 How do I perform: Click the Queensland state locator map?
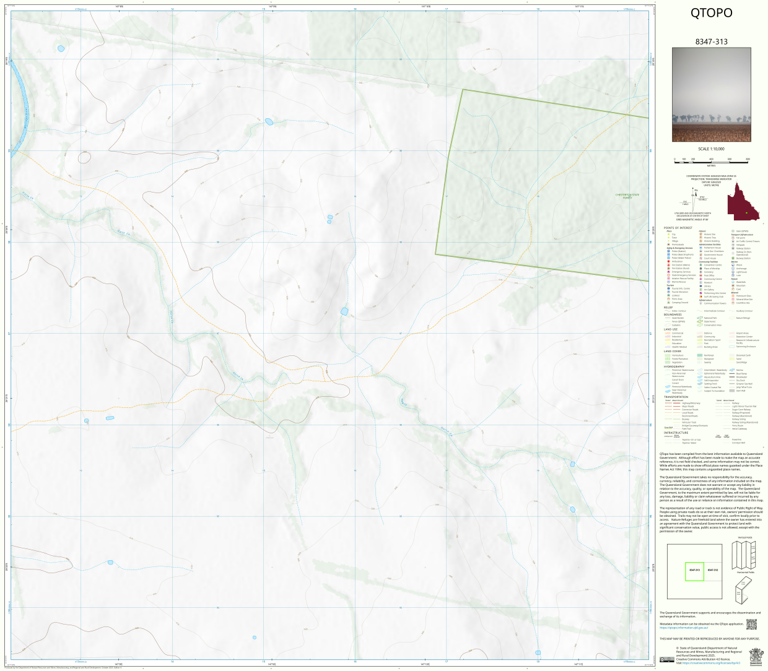743,202
